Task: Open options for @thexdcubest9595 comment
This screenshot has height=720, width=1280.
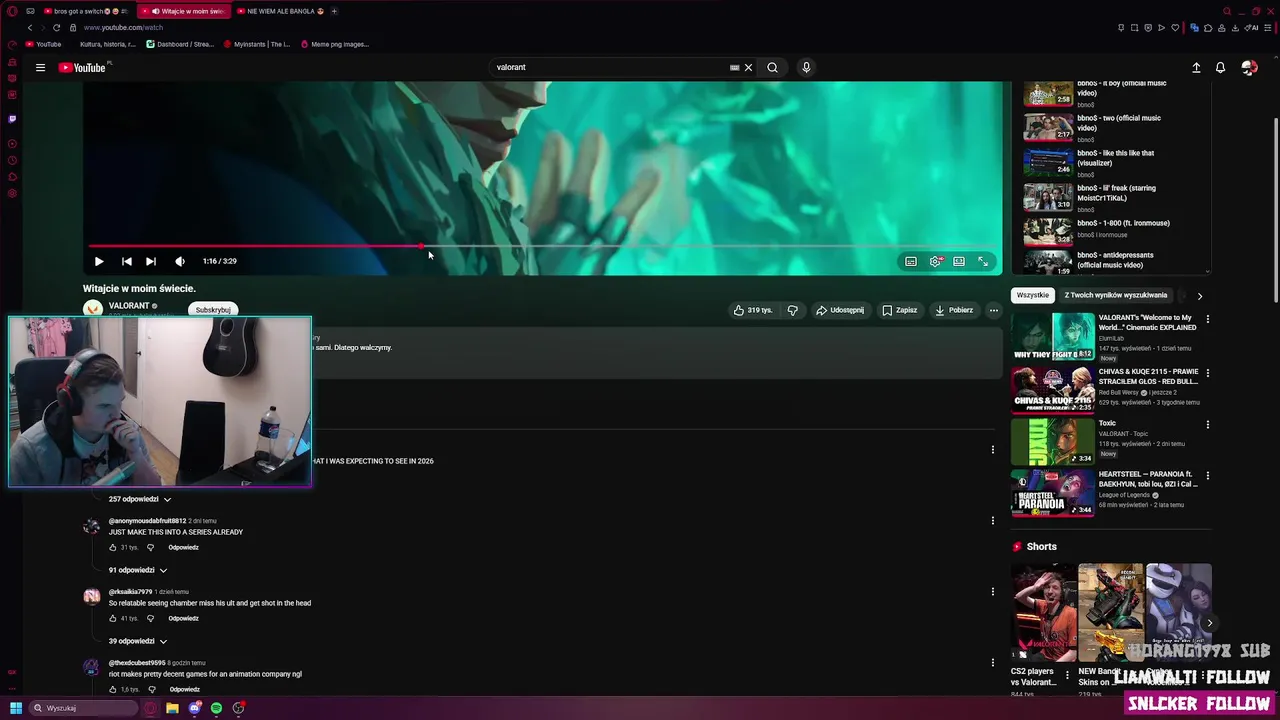Action: pyautogui.click(x=993, y=663)
